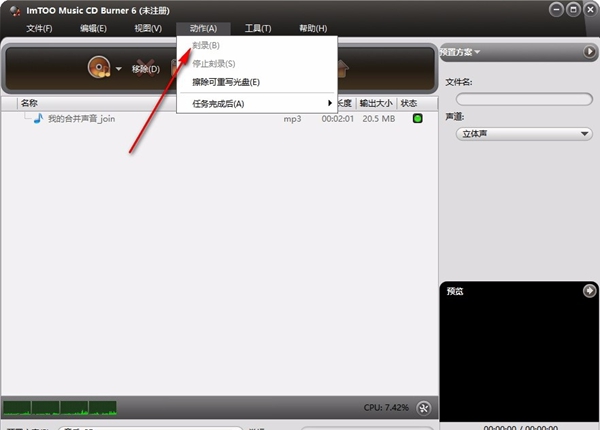600x430 pixels.
Task: Click the 20.5 MB output size cell
Action: pos(378,119)
